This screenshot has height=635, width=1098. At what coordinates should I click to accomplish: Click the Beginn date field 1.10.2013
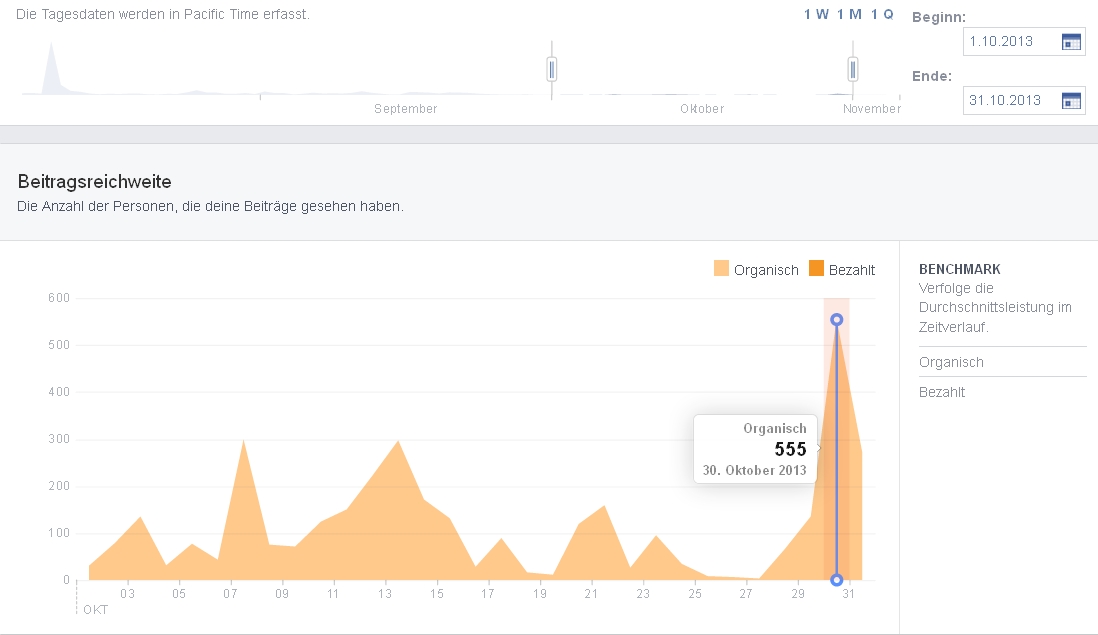pos(1009,42)
